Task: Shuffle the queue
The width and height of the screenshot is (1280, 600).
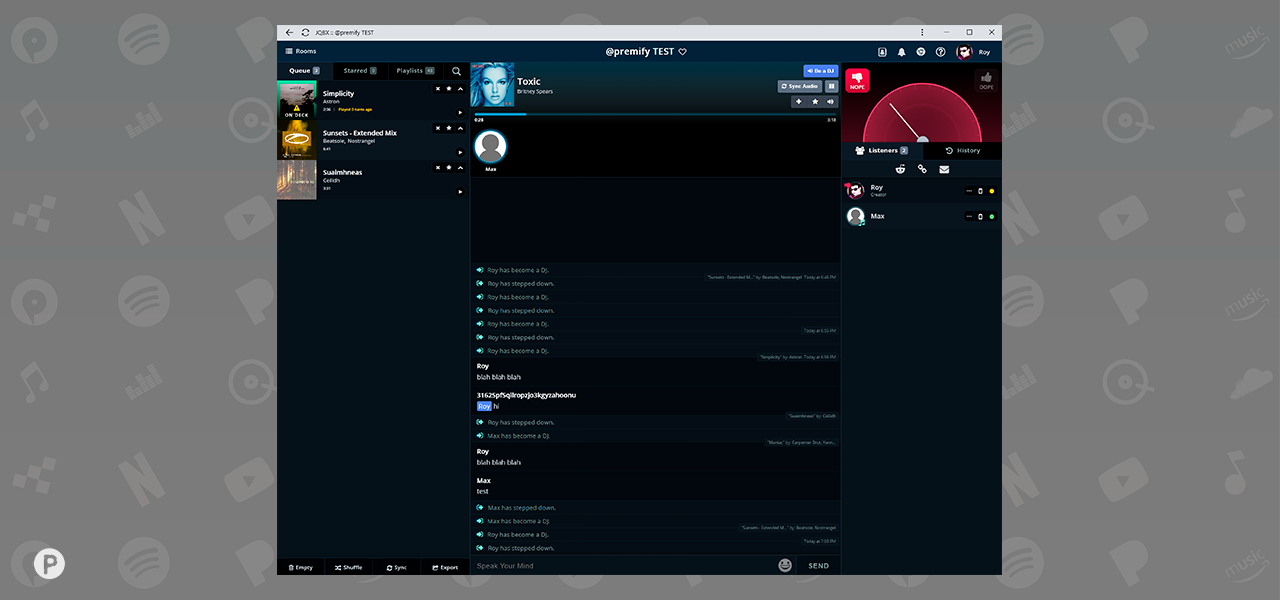Action: pyautogui.click(x=349, y=567)
